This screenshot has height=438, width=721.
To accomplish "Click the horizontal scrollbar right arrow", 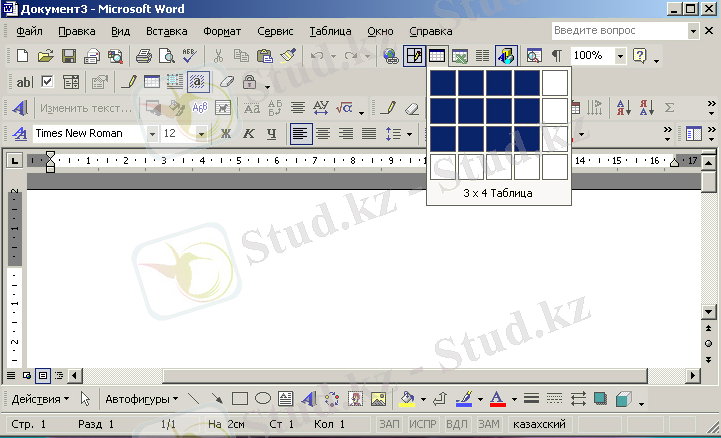I will [x=693, y=375].
